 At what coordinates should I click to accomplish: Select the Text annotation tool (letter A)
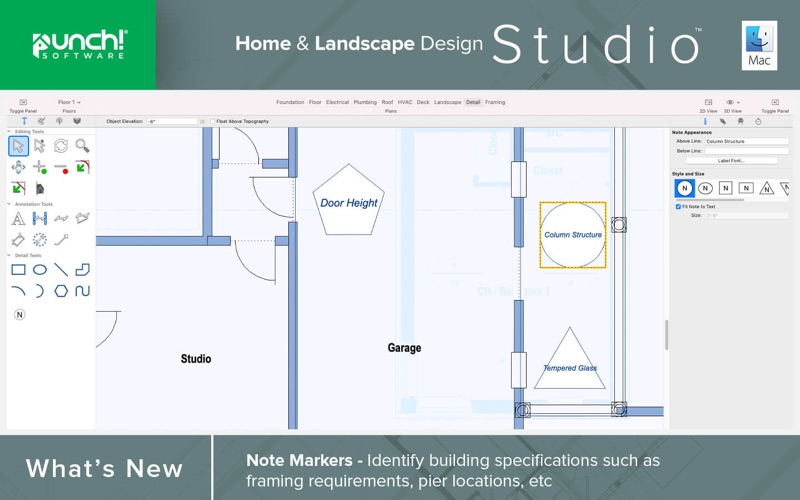click(18, 218)
